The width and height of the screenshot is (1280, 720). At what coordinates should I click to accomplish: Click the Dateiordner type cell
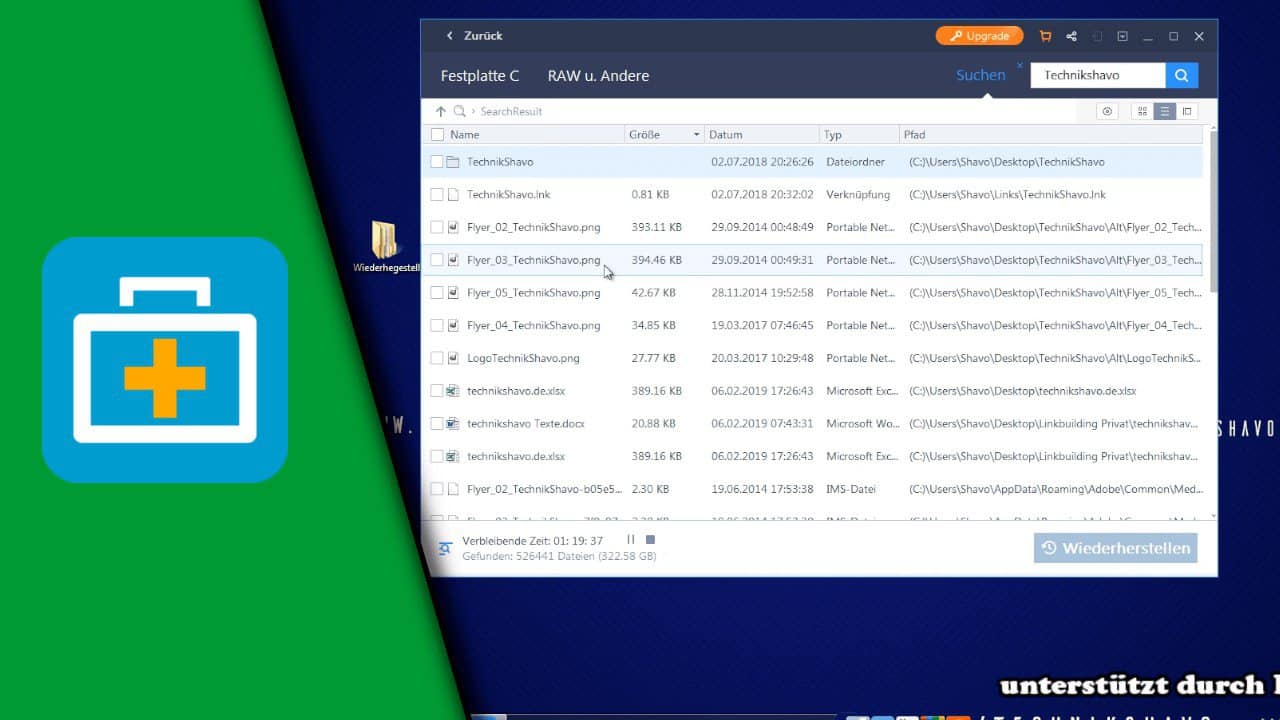(855, 162)
